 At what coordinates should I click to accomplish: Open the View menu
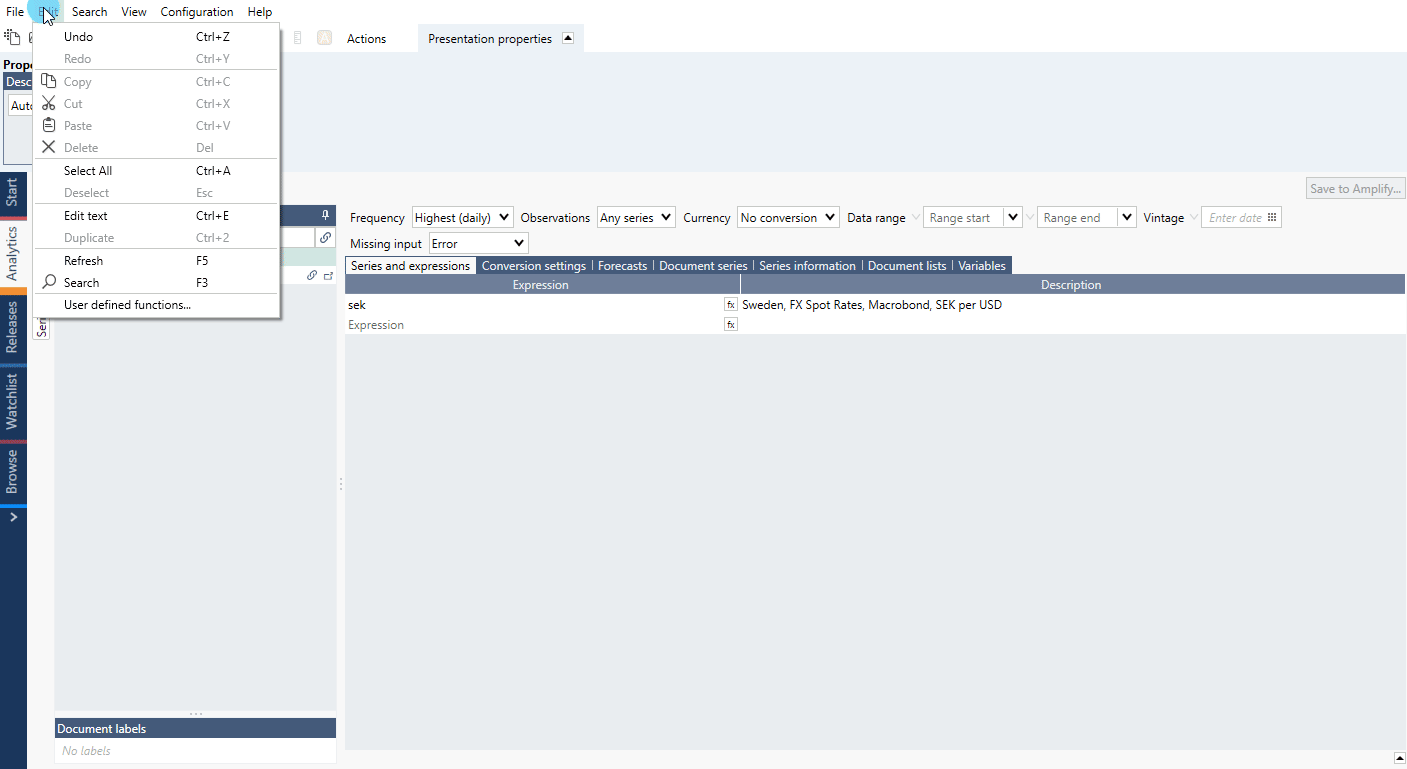134,12
